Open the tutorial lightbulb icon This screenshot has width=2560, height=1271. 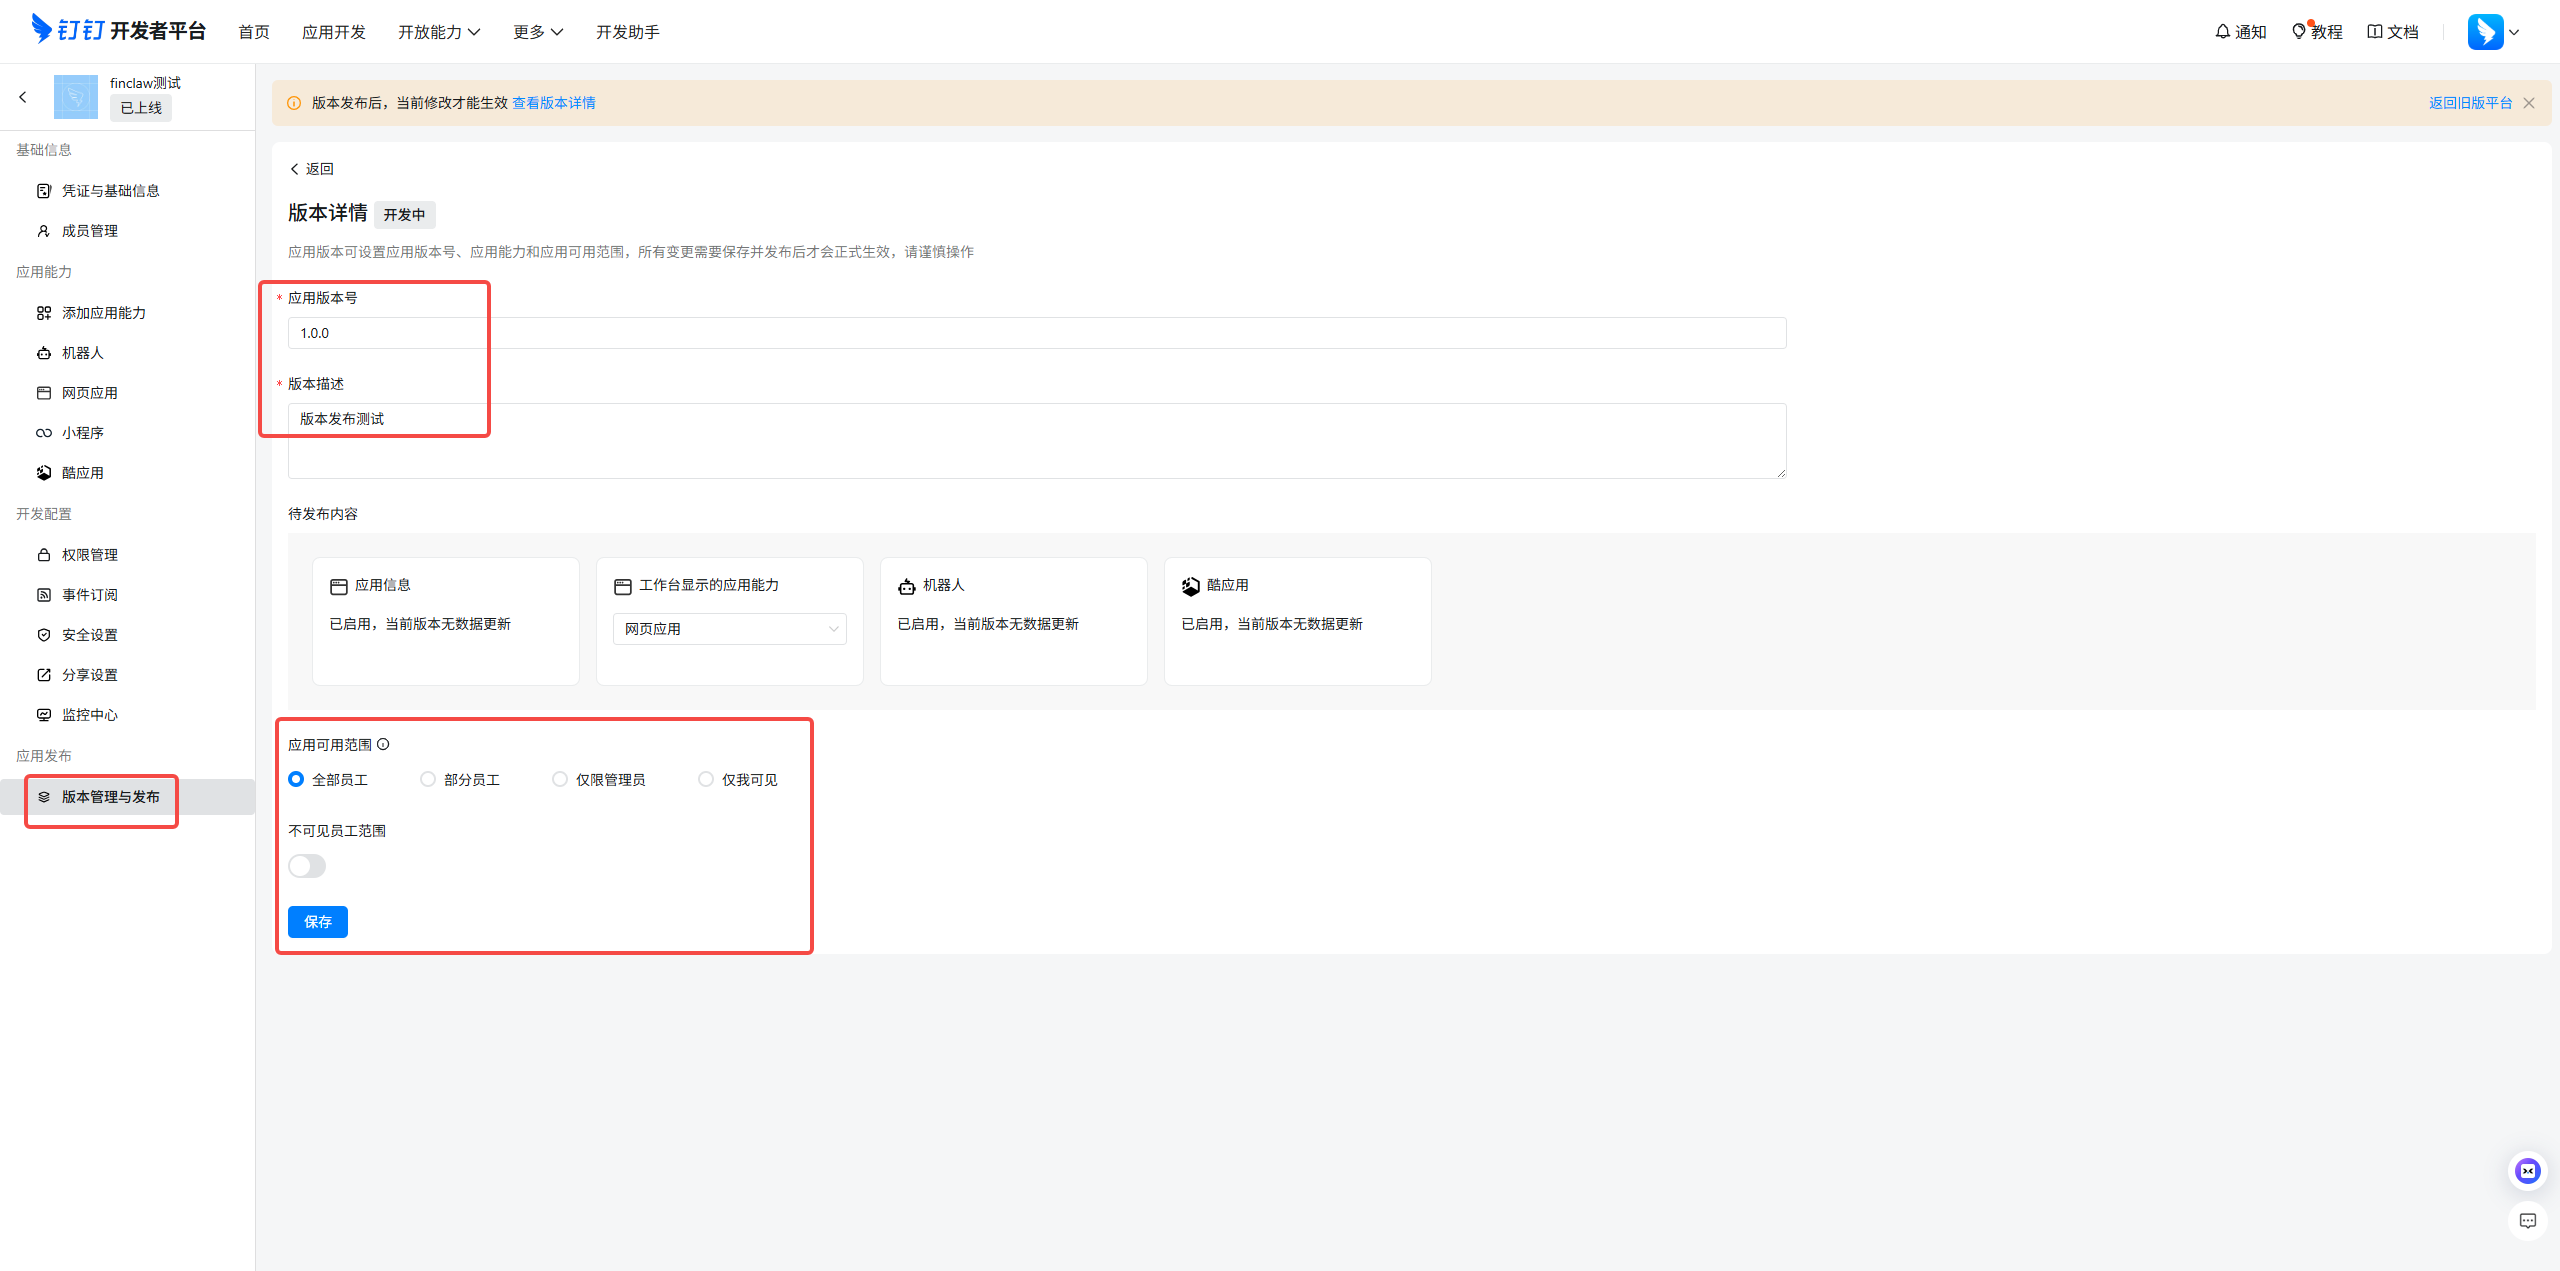click(2299, 32)
